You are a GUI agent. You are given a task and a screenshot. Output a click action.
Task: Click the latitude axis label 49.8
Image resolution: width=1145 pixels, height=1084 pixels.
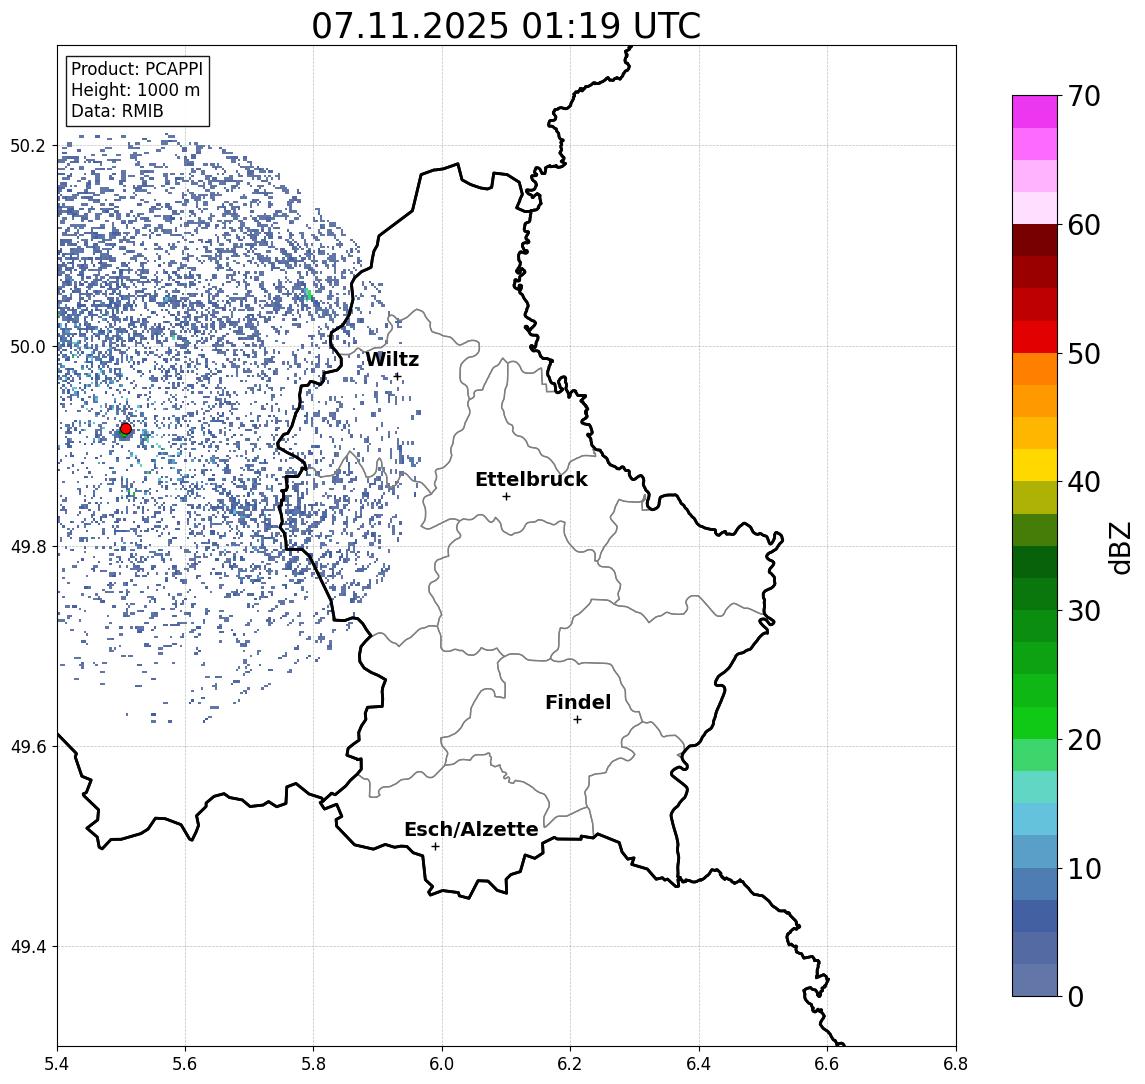point(28,546)
